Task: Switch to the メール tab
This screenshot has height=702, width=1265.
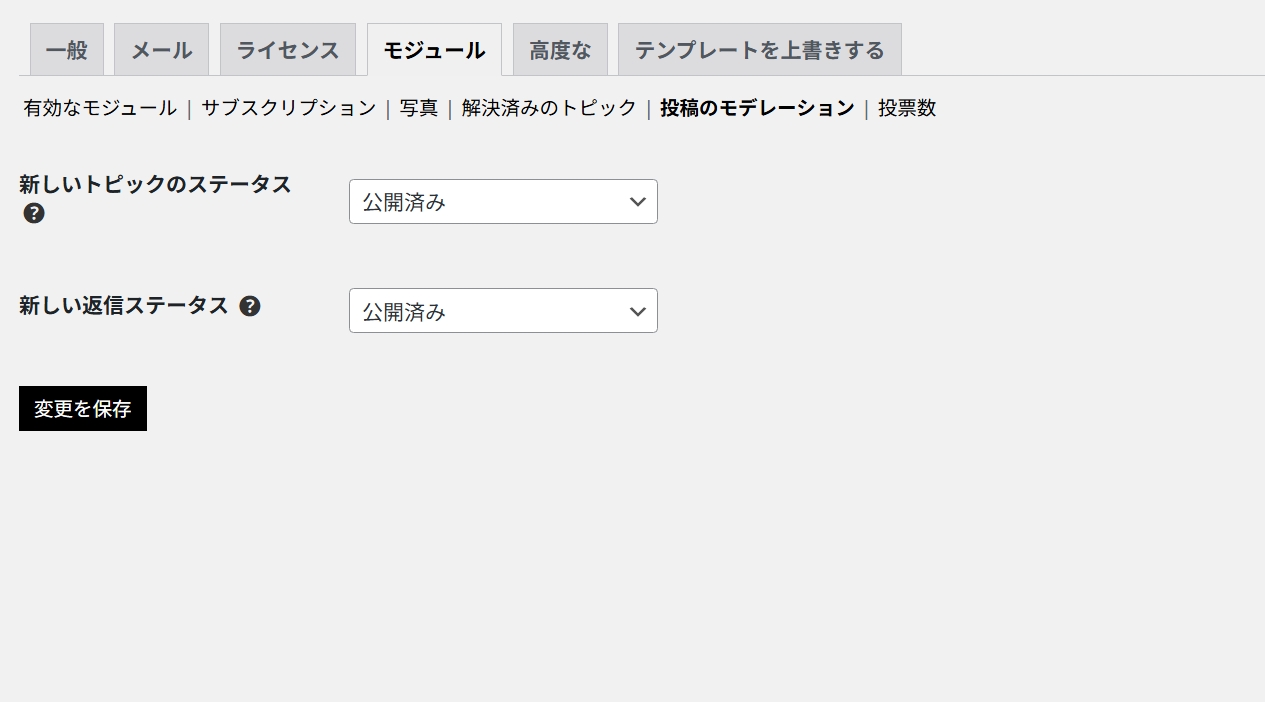Action: coord(161,50)
